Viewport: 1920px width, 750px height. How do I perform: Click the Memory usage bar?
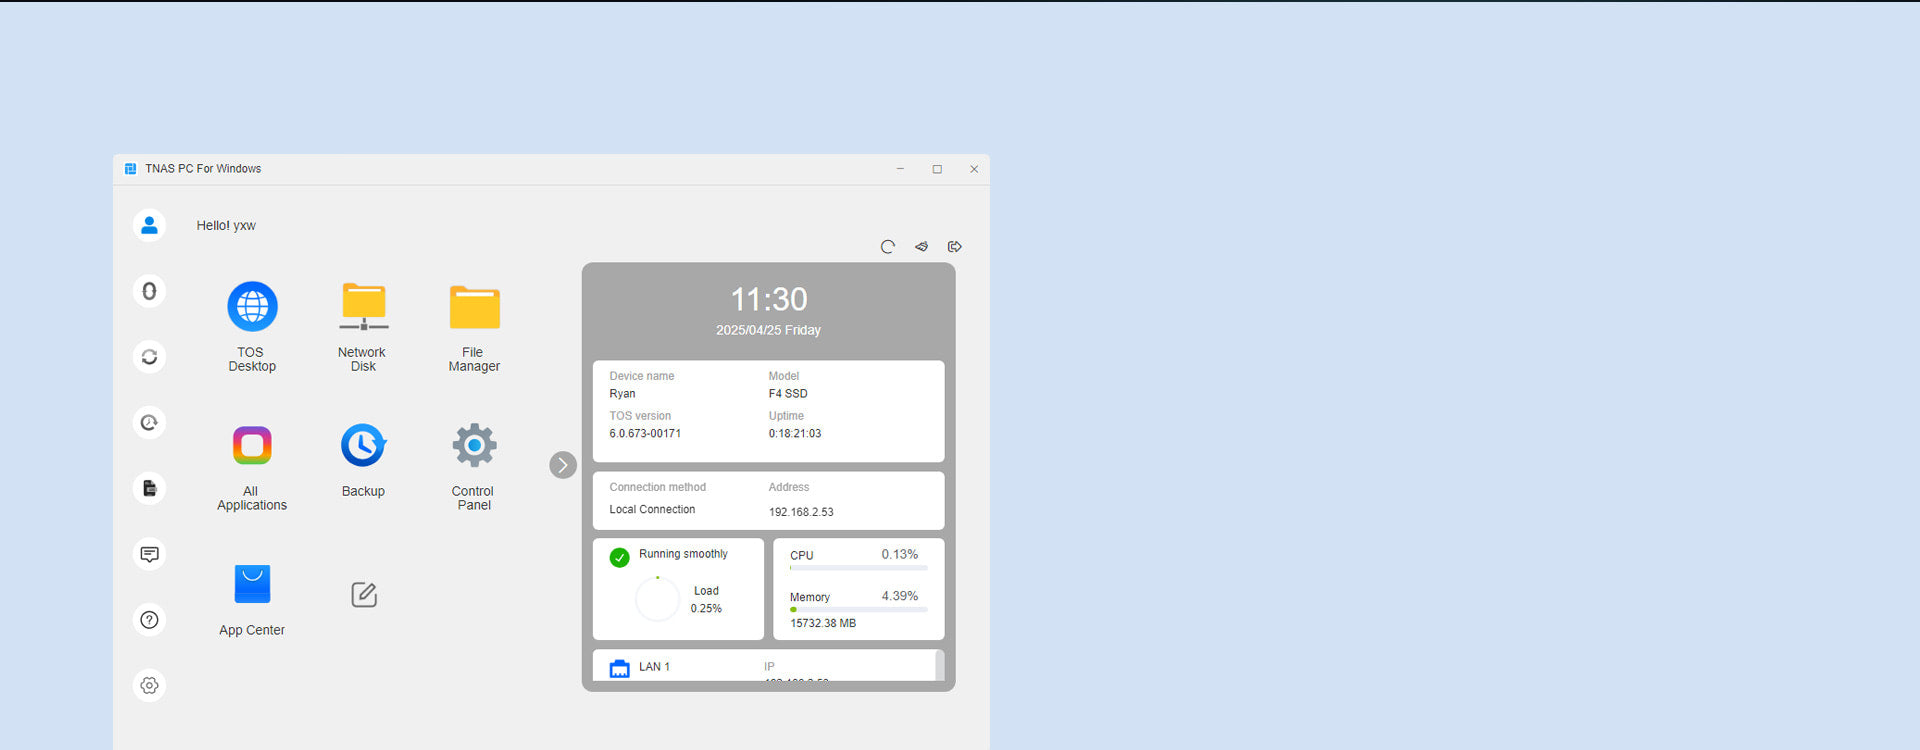(x=859, y=609)
